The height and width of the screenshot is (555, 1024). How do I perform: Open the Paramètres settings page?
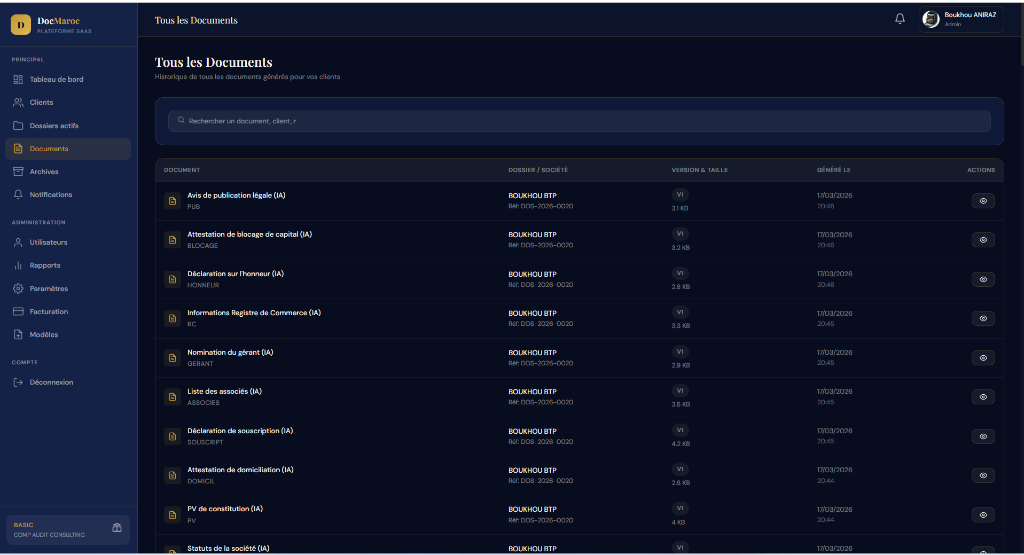point(49,289)
